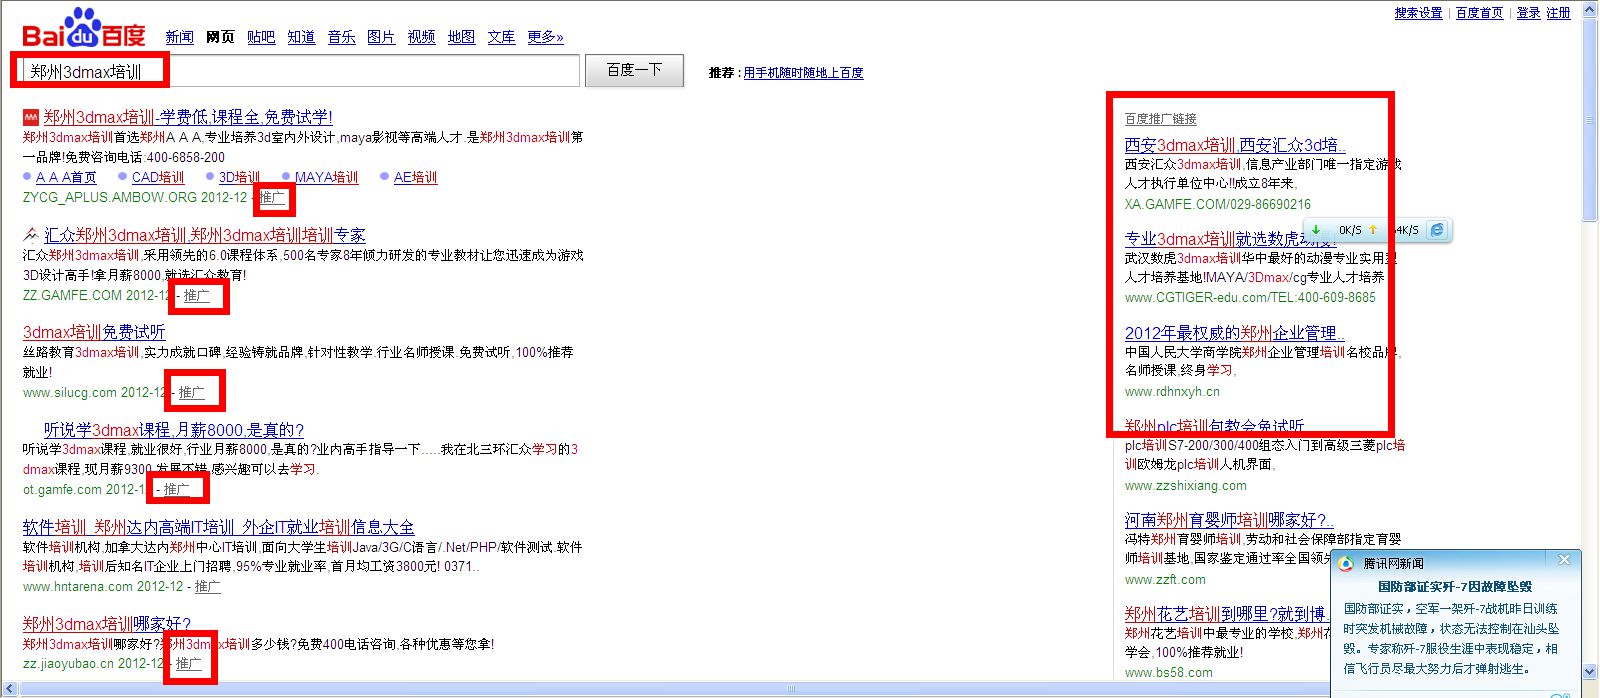Click the IE icon on the network speed widget
The height and width of the screenshot is (698, 1600).
[1437, 230]
